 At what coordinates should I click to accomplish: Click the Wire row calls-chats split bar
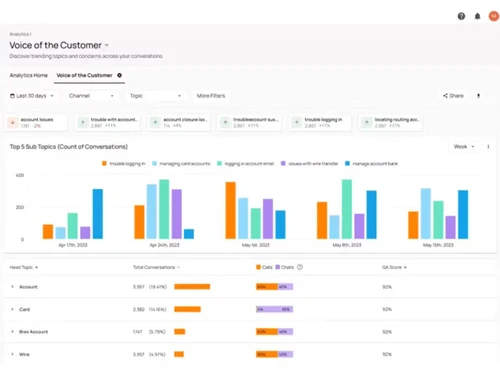[x=274, y=354]
